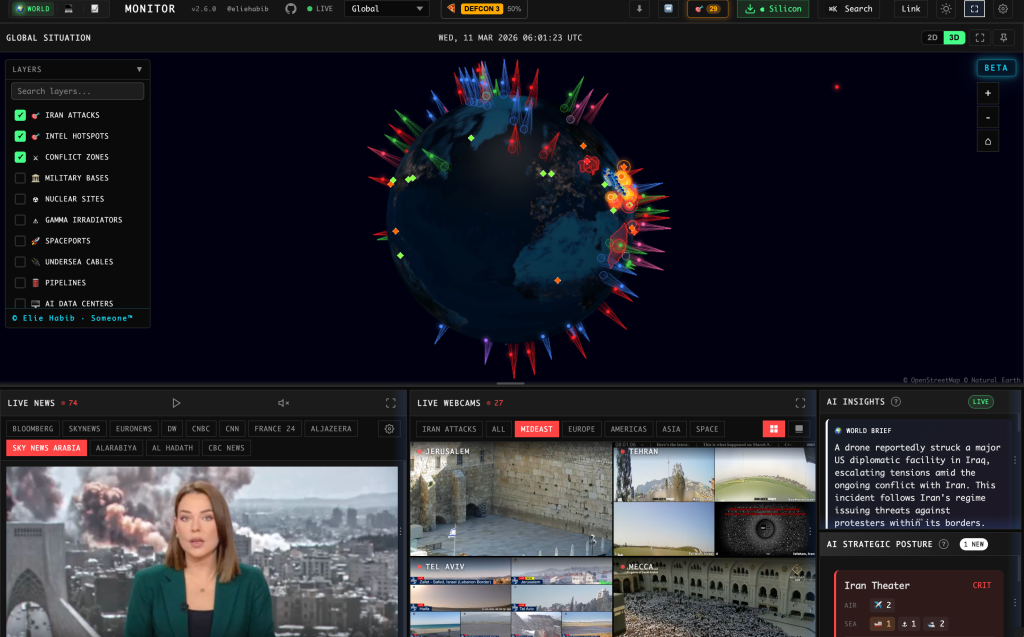Click the Silicon link in the top bar
The width and height of the screenshot is (1024, 637).
[x=772, y=9]
